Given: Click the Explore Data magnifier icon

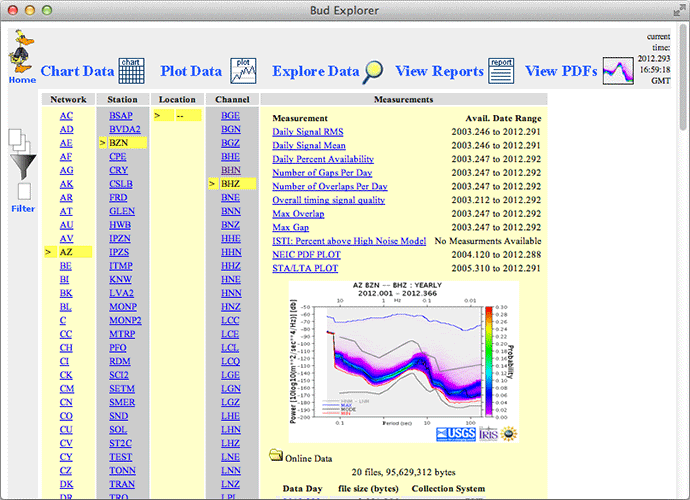Looking at the screenshot, I should point(373,71).
